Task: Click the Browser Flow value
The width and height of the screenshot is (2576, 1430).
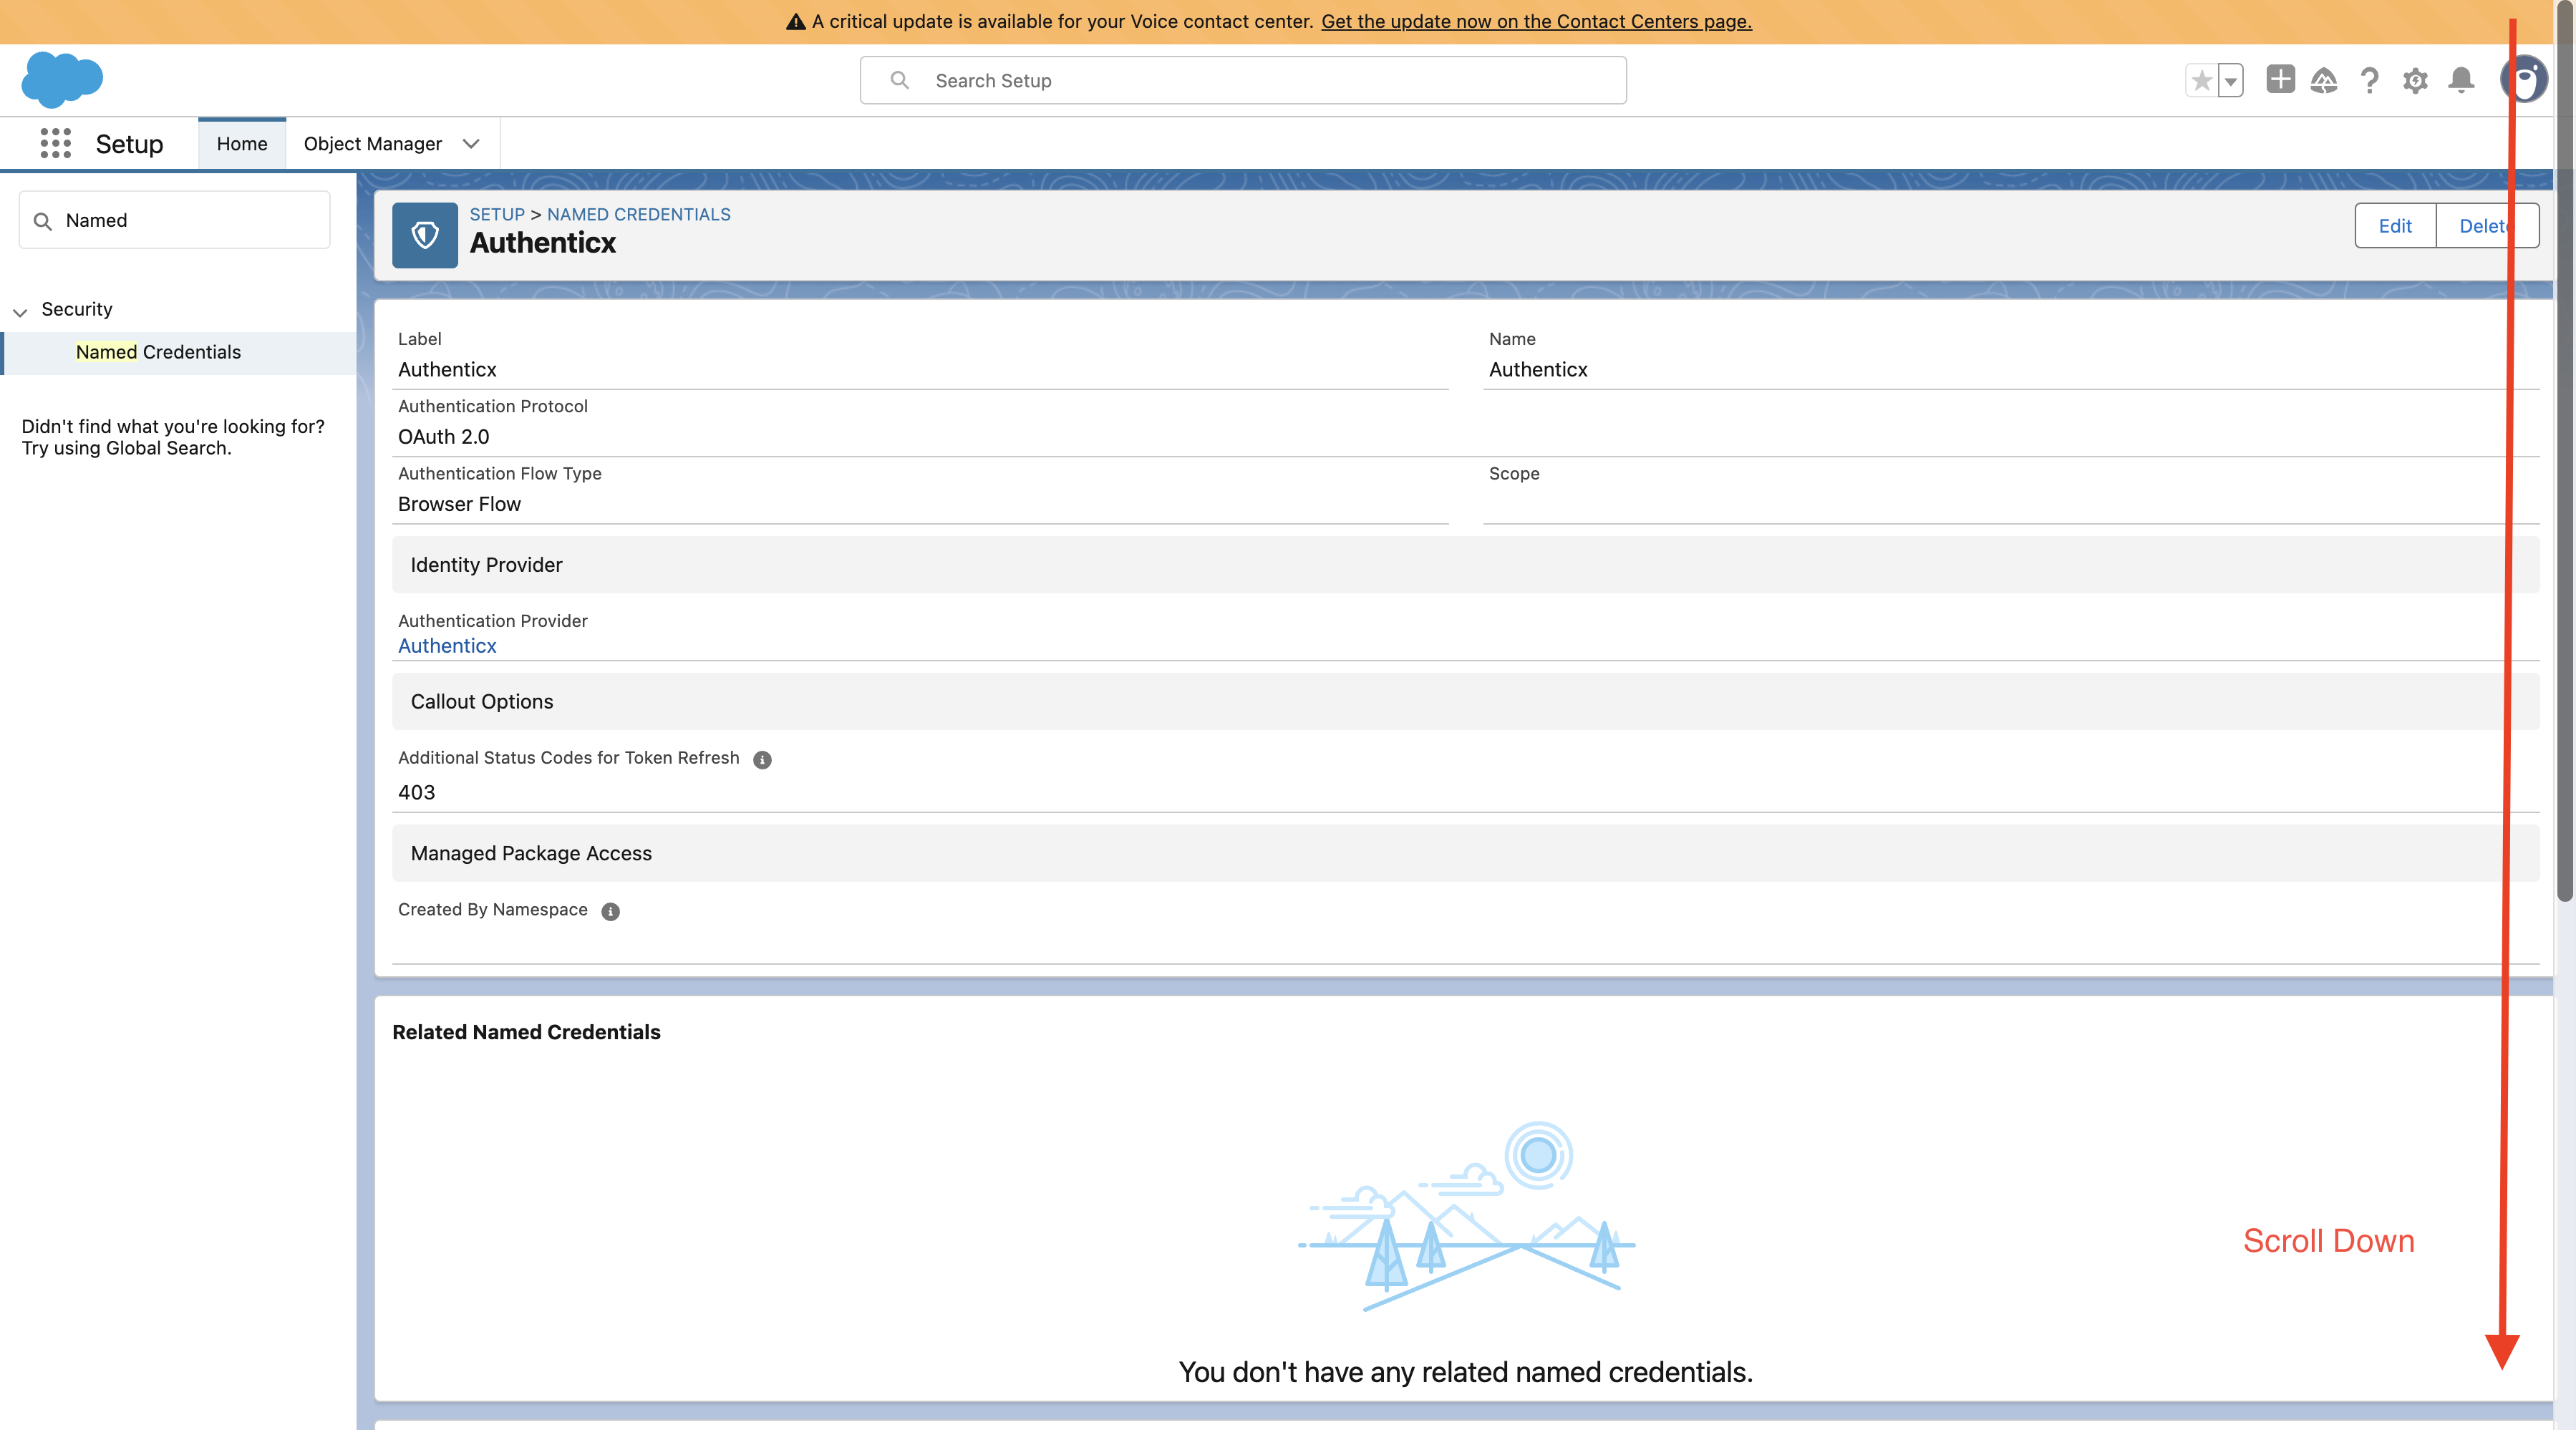Action: tap(459, 504)
